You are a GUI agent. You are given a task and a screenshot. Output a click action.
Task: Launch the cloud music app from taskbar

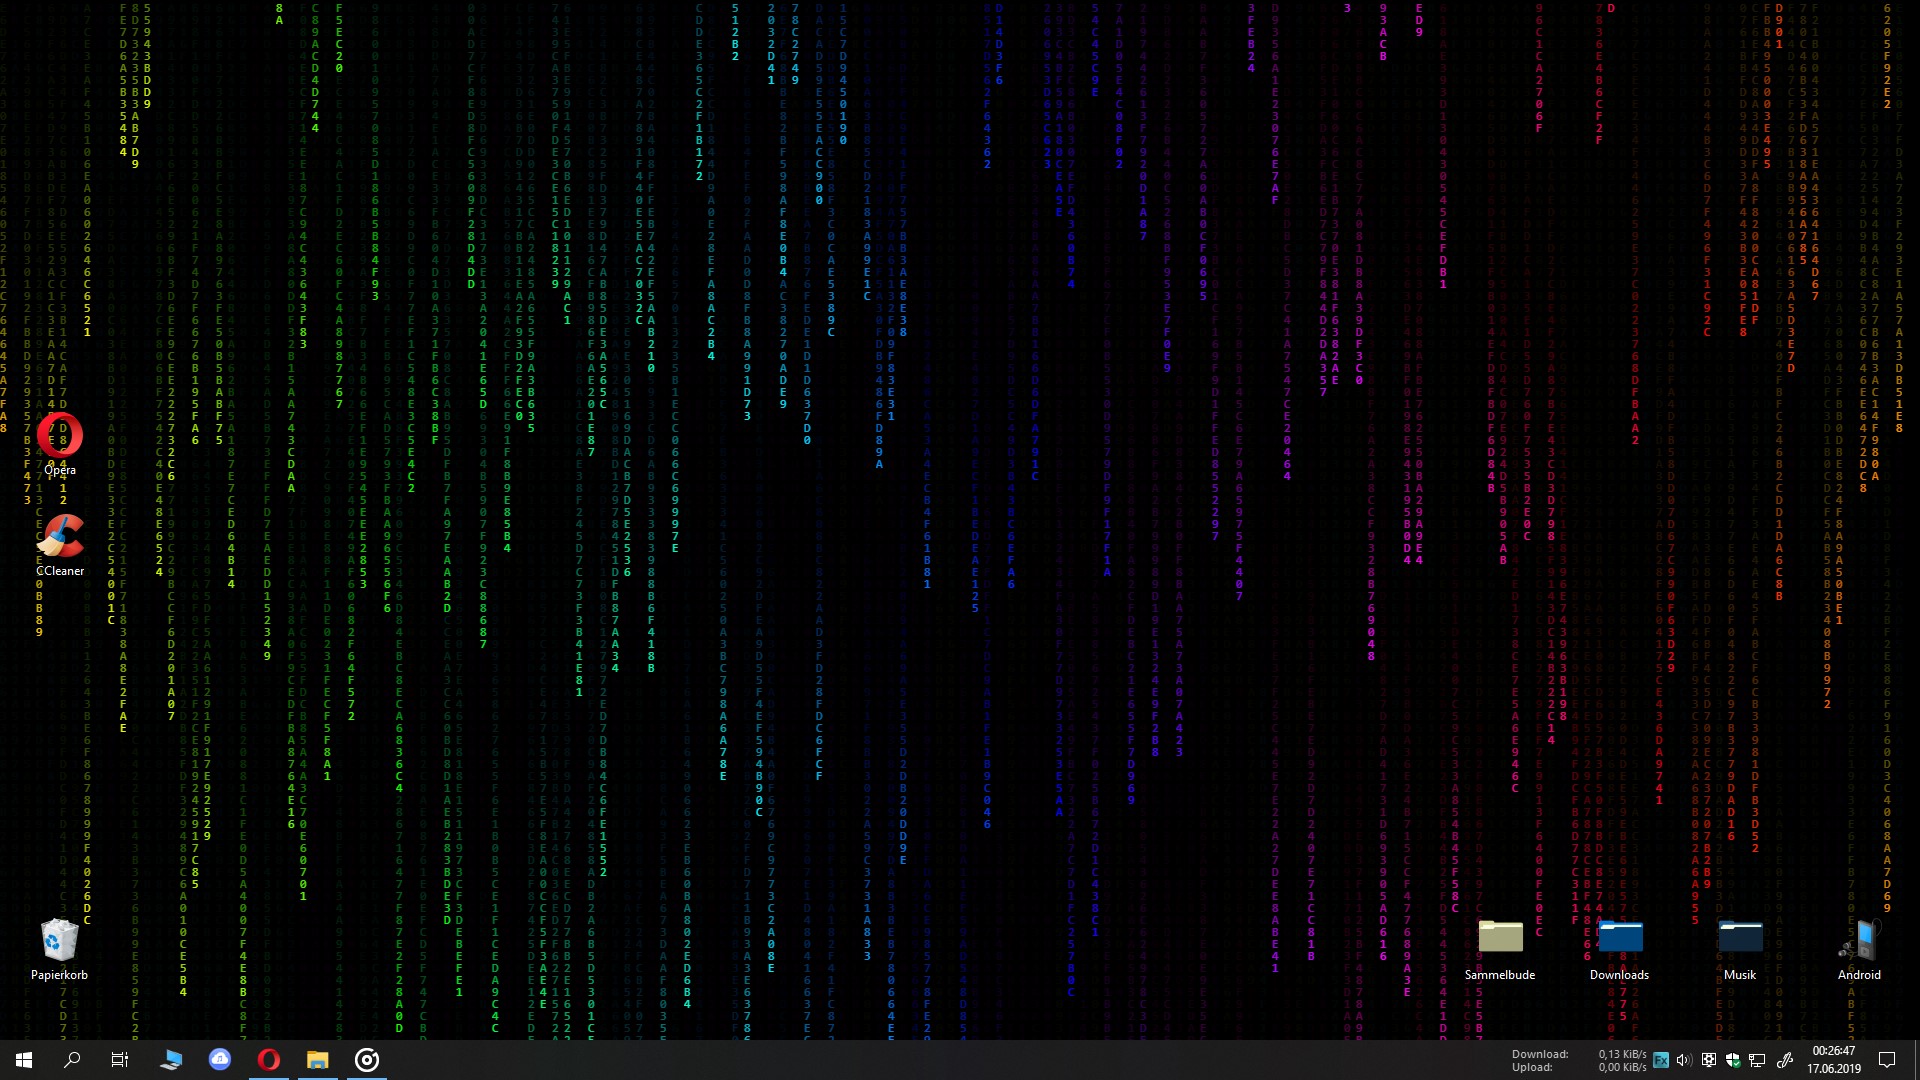click(x=220, y=1060)
